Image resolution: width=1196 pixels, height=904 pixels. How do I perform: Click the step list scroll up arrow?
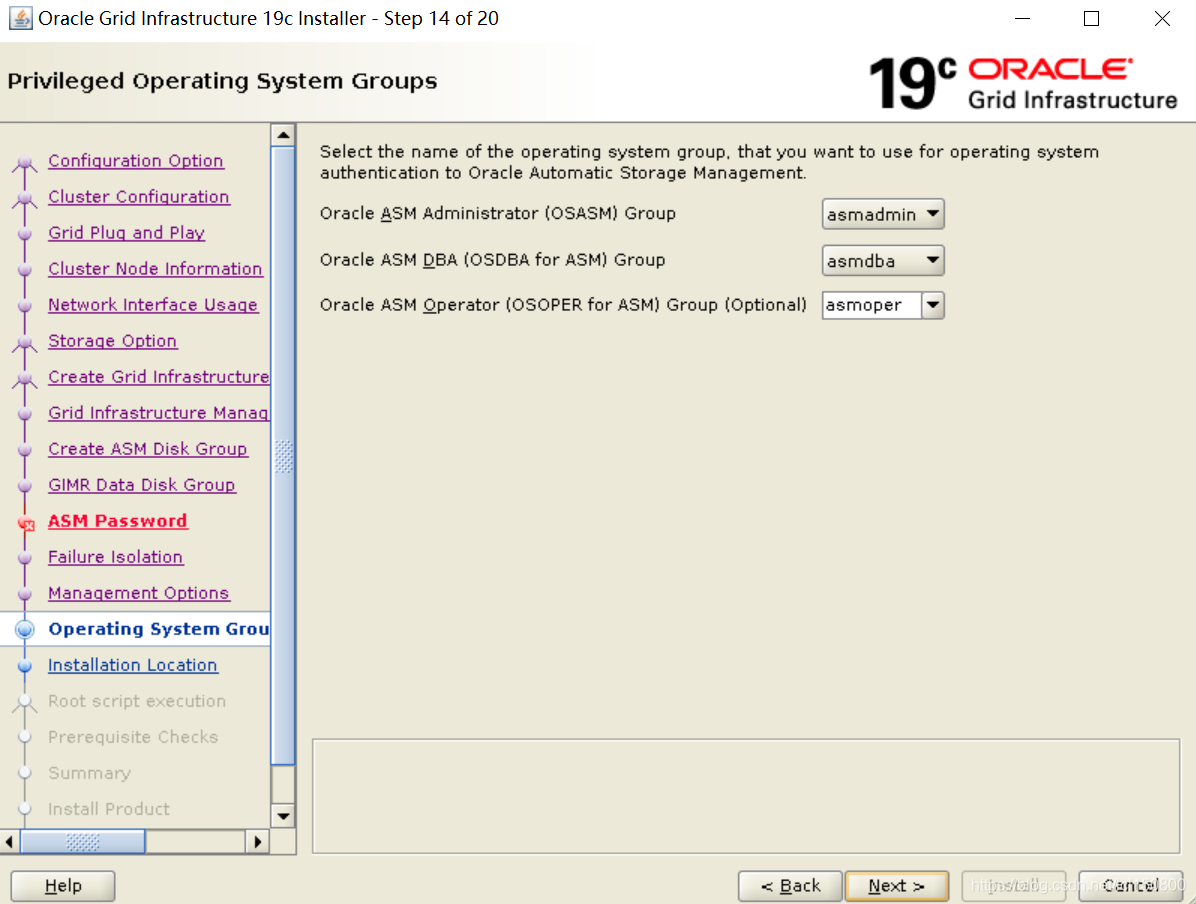tap(283, 135)
